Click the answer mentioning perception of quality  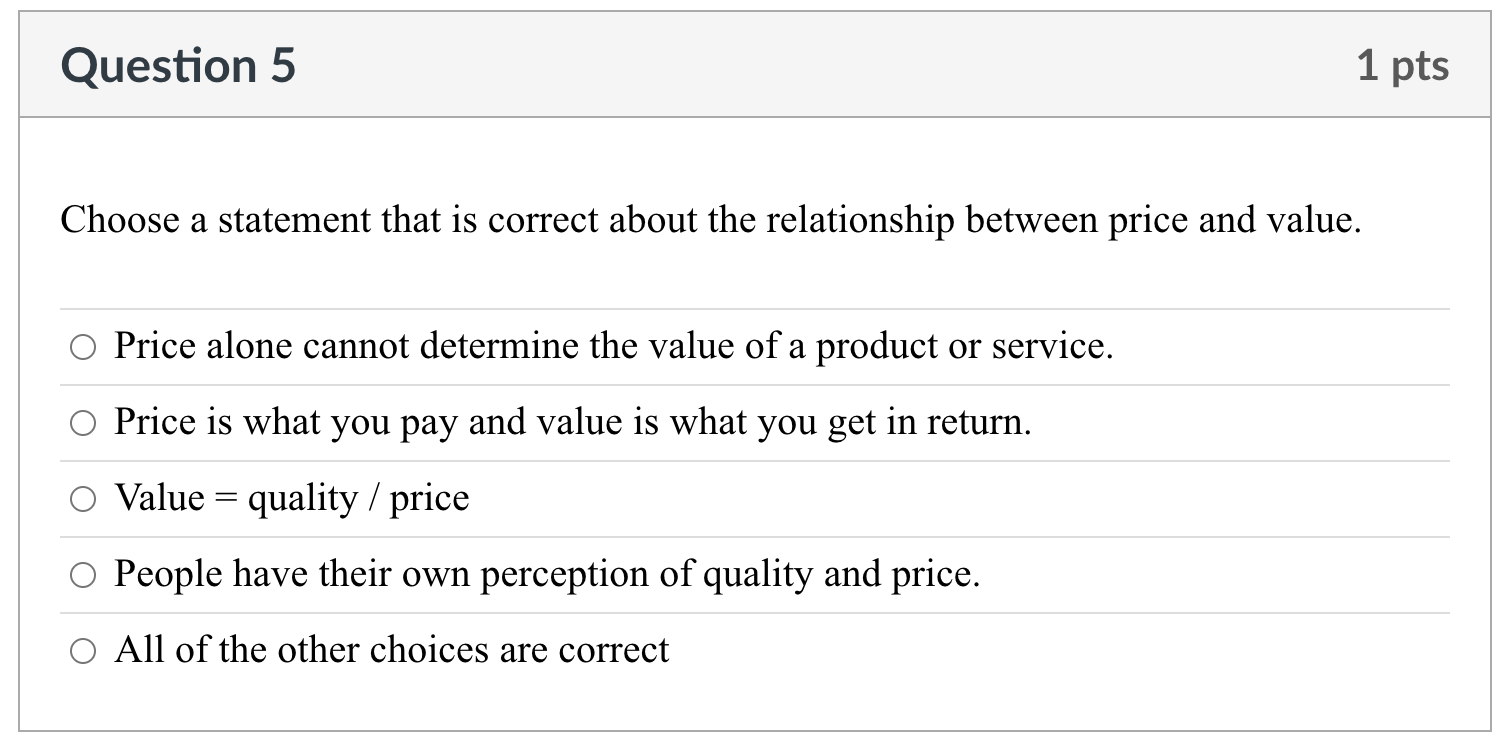pyautogui.click(x=547, y=575)
